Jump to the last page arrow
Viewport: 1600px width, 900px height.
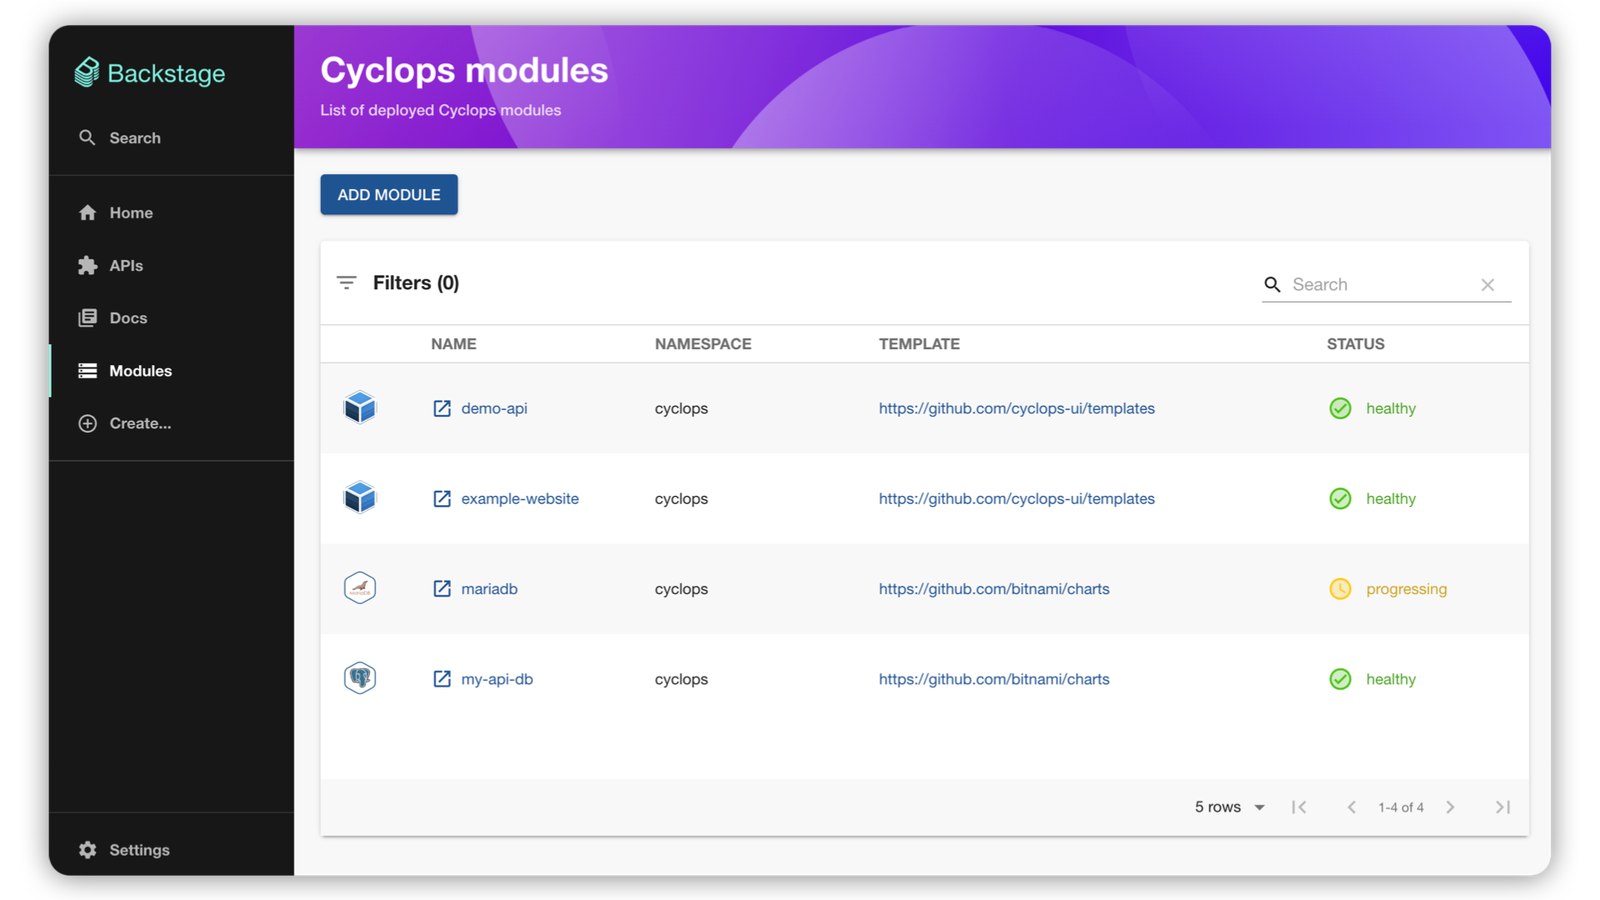coord(1502,807)
